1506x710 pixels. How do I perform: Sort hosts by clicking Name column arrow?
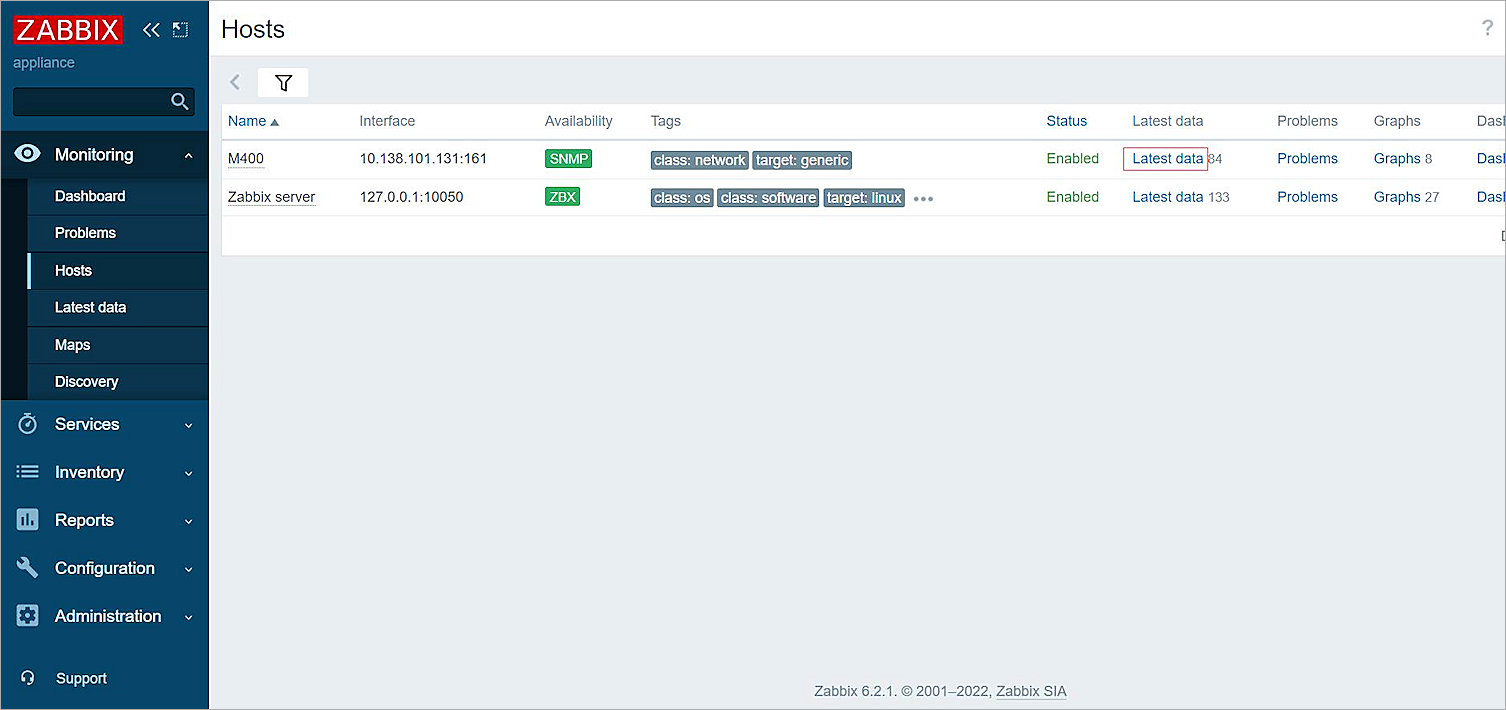click(274, 120)
